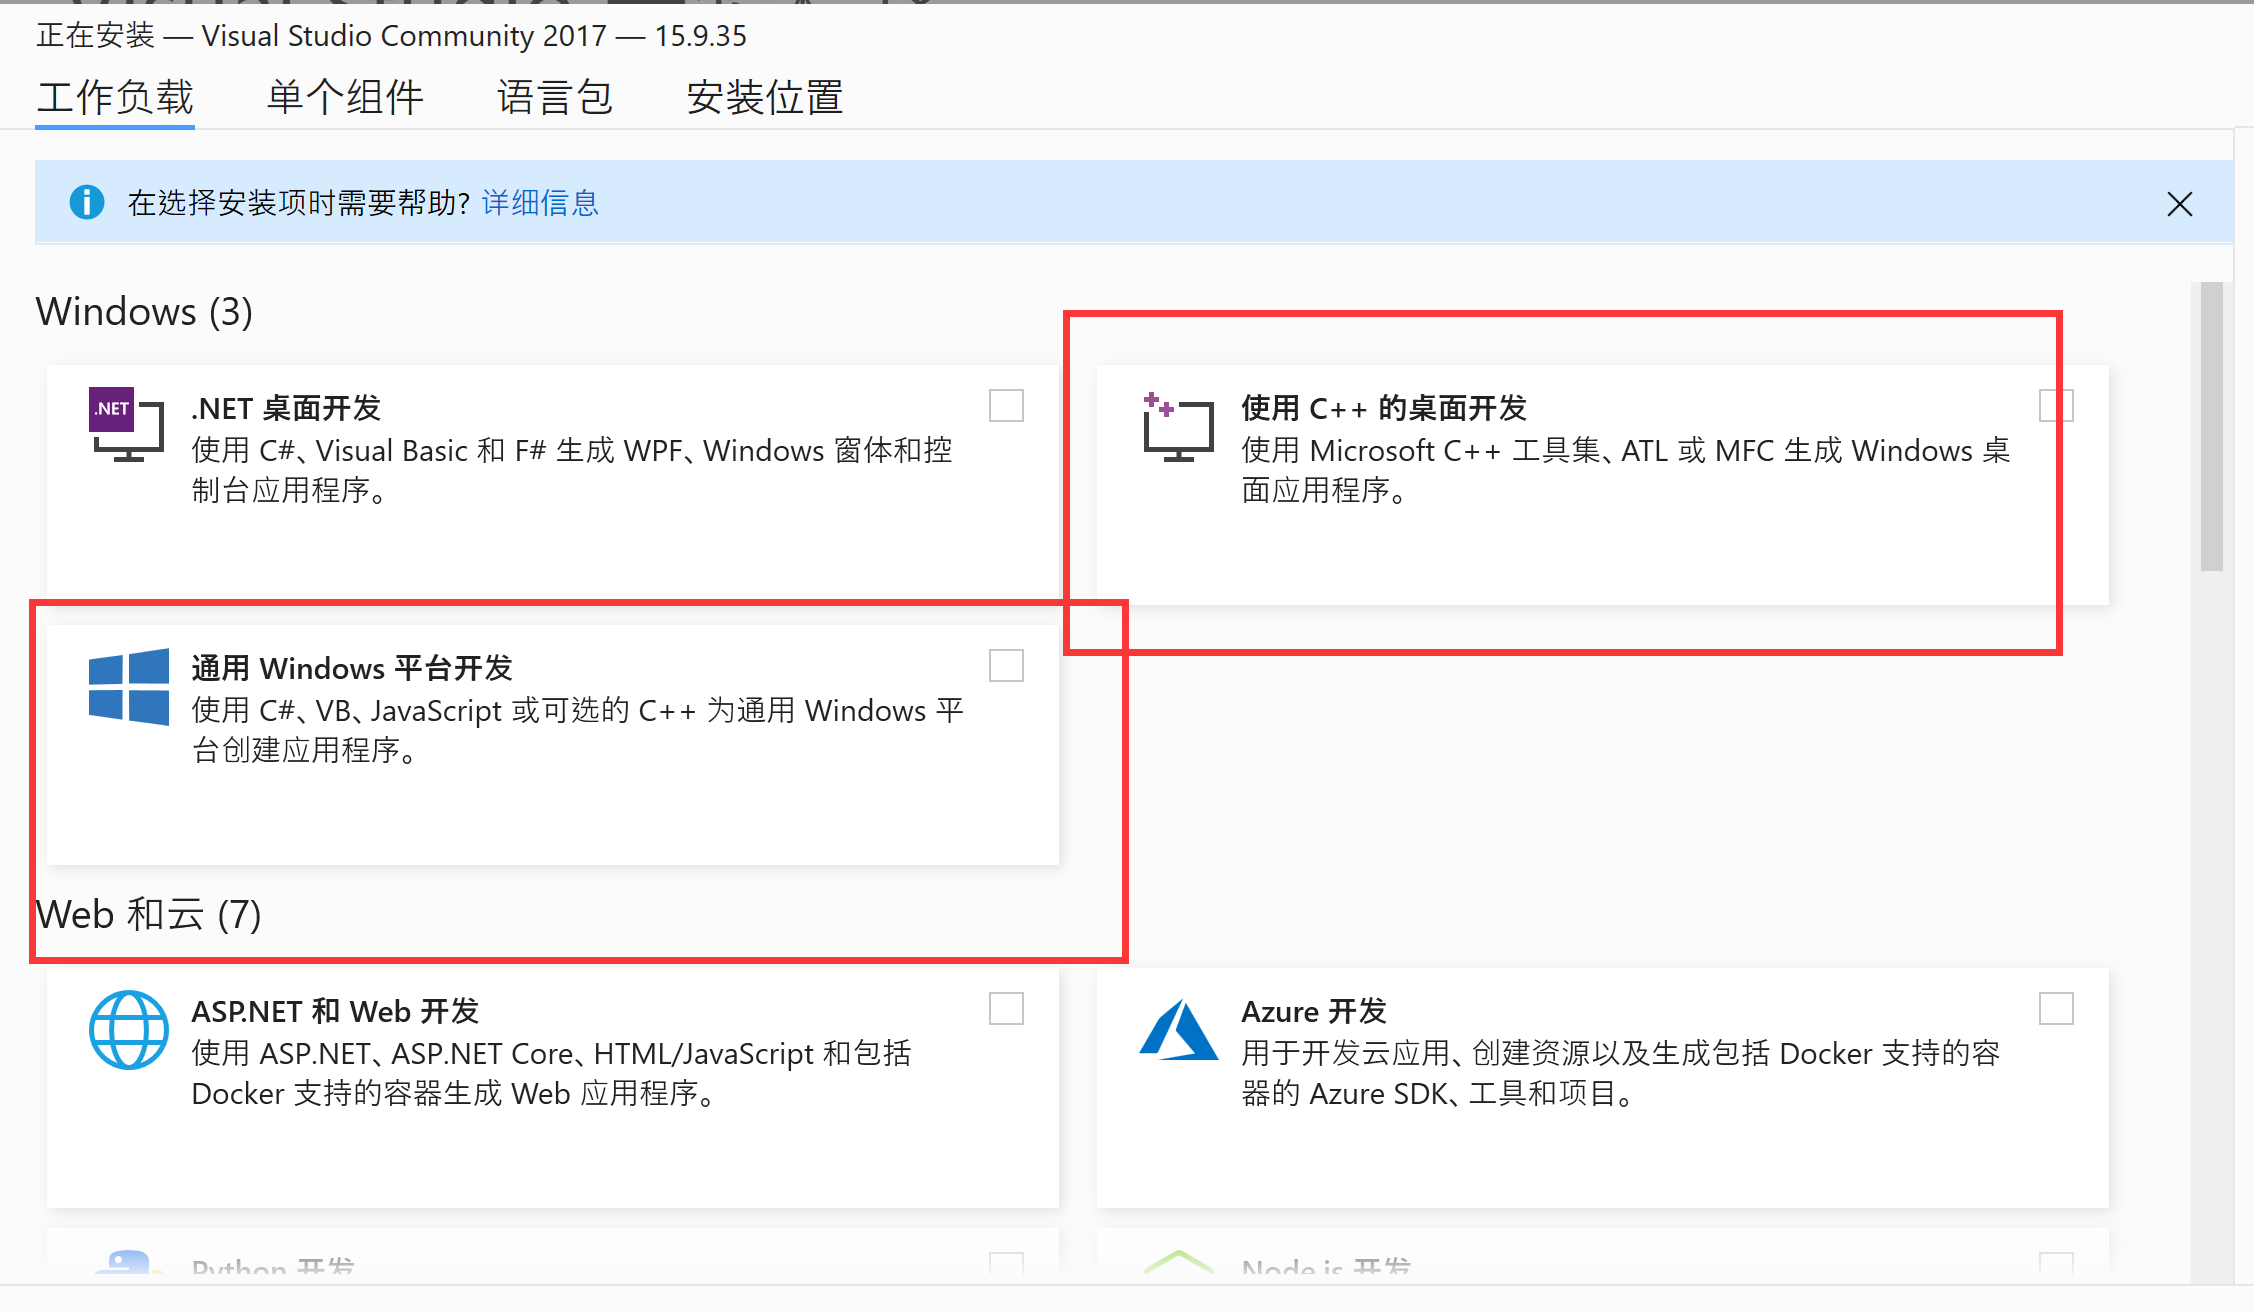
Task: Click the partially visible Python workload icon
Action: (x=128, y=1263)
